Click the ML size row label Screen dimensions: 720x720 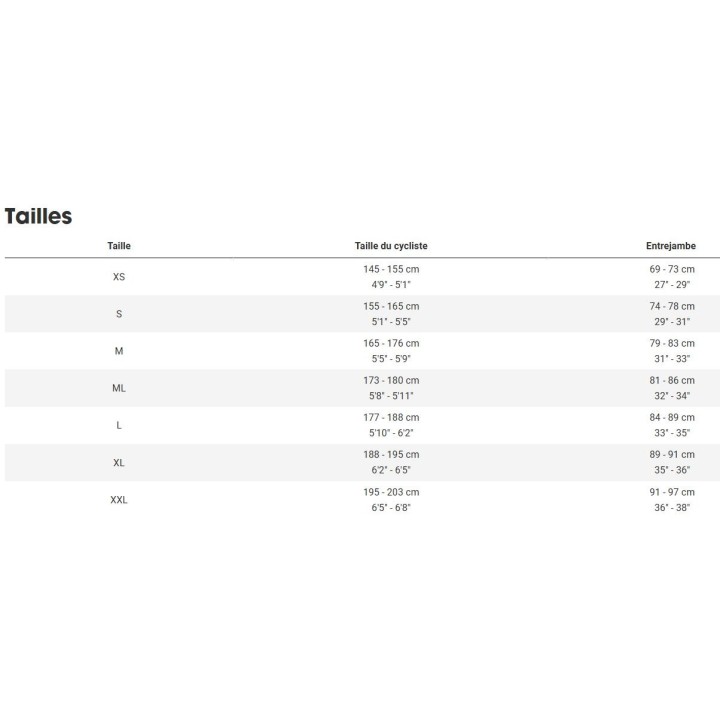[119, 388]
